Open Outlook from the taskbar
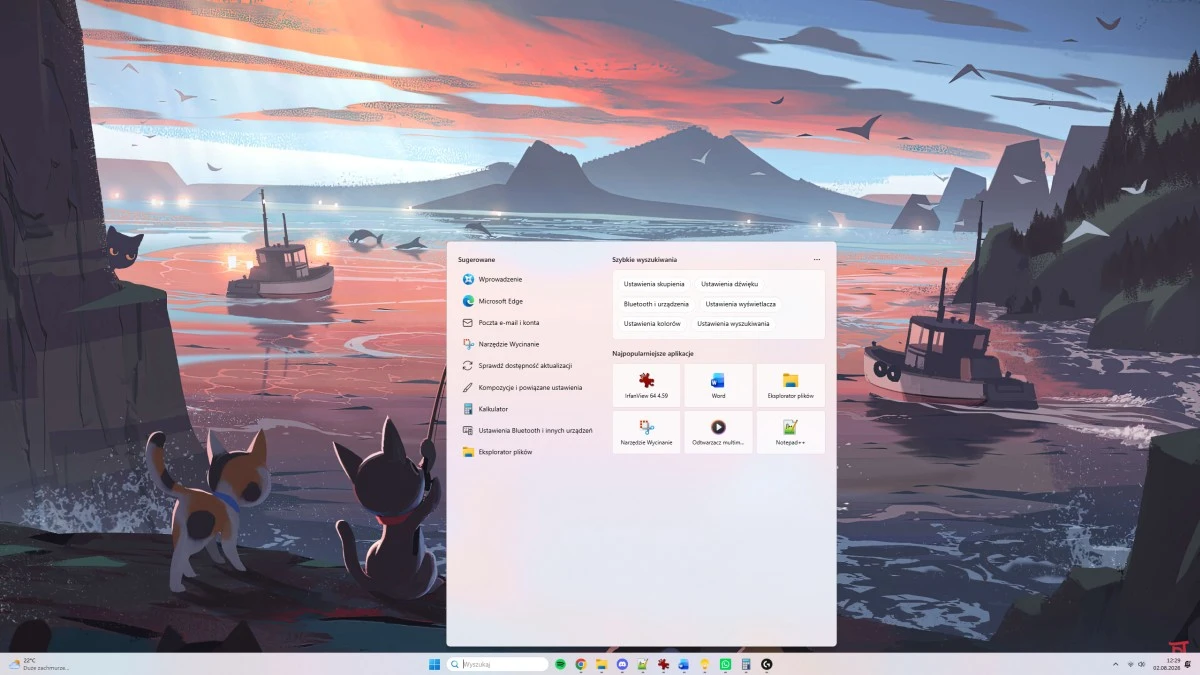 point(684,664)
